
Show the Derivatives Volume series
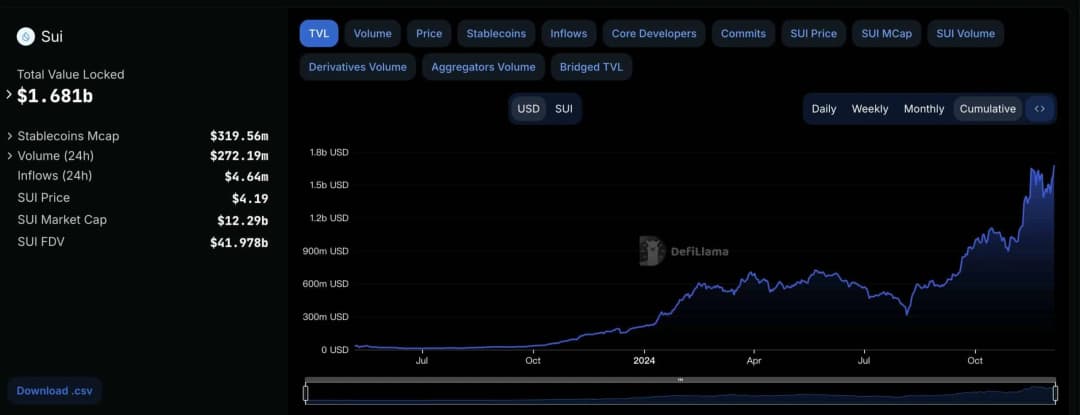click(x=357, y=67)
